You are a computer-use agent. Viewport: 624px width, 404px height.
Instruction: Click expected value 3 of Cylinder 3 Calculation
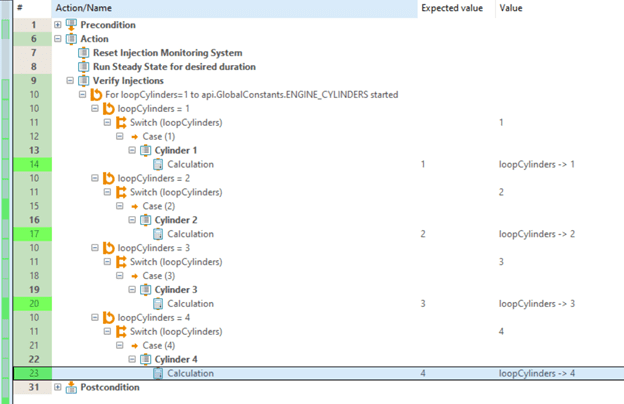pyautogui.click(x=423, y=303)
